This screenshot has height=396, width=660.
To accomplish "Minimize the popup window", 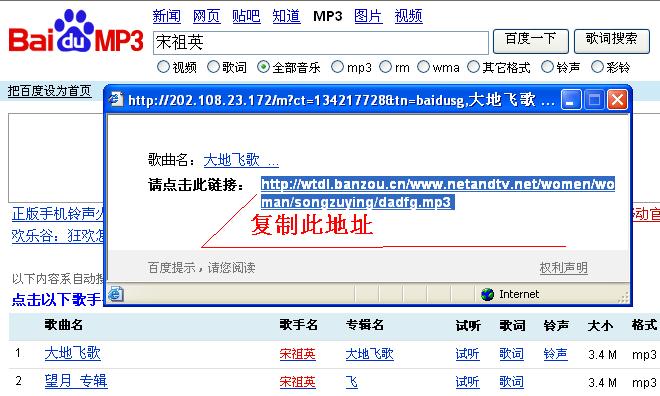I will [x=571, y=100].
